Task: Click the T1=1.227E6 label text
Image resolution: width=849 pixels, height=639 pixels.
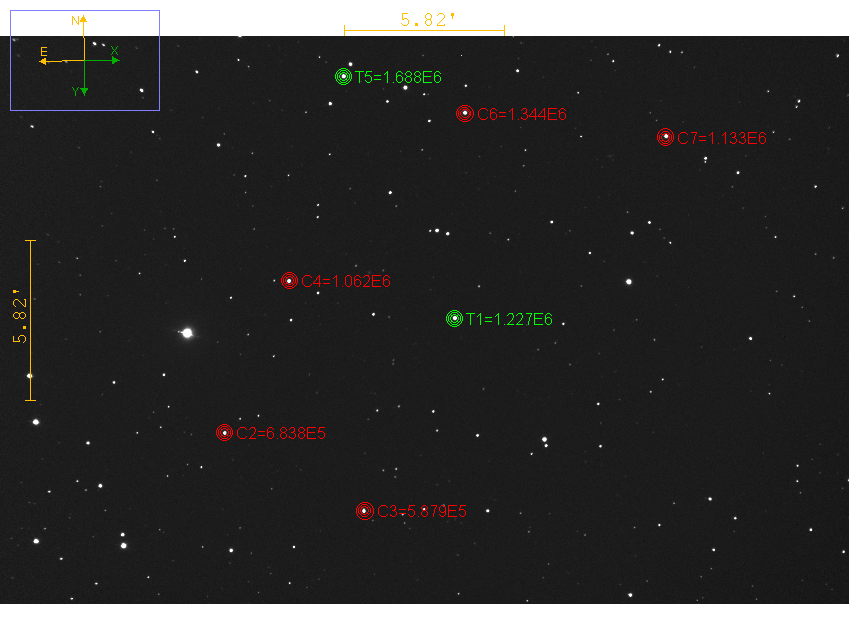Action: [509, 320]
